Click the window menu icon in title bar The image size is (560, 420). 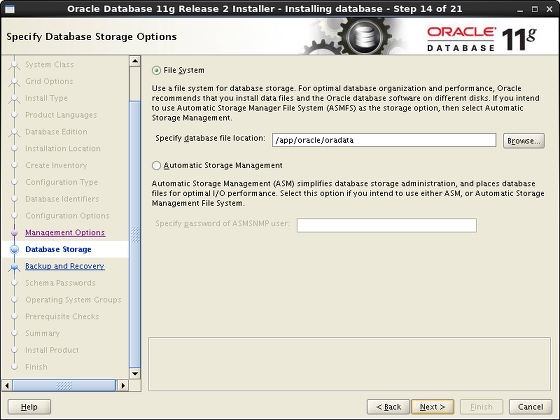pos(10,9)
